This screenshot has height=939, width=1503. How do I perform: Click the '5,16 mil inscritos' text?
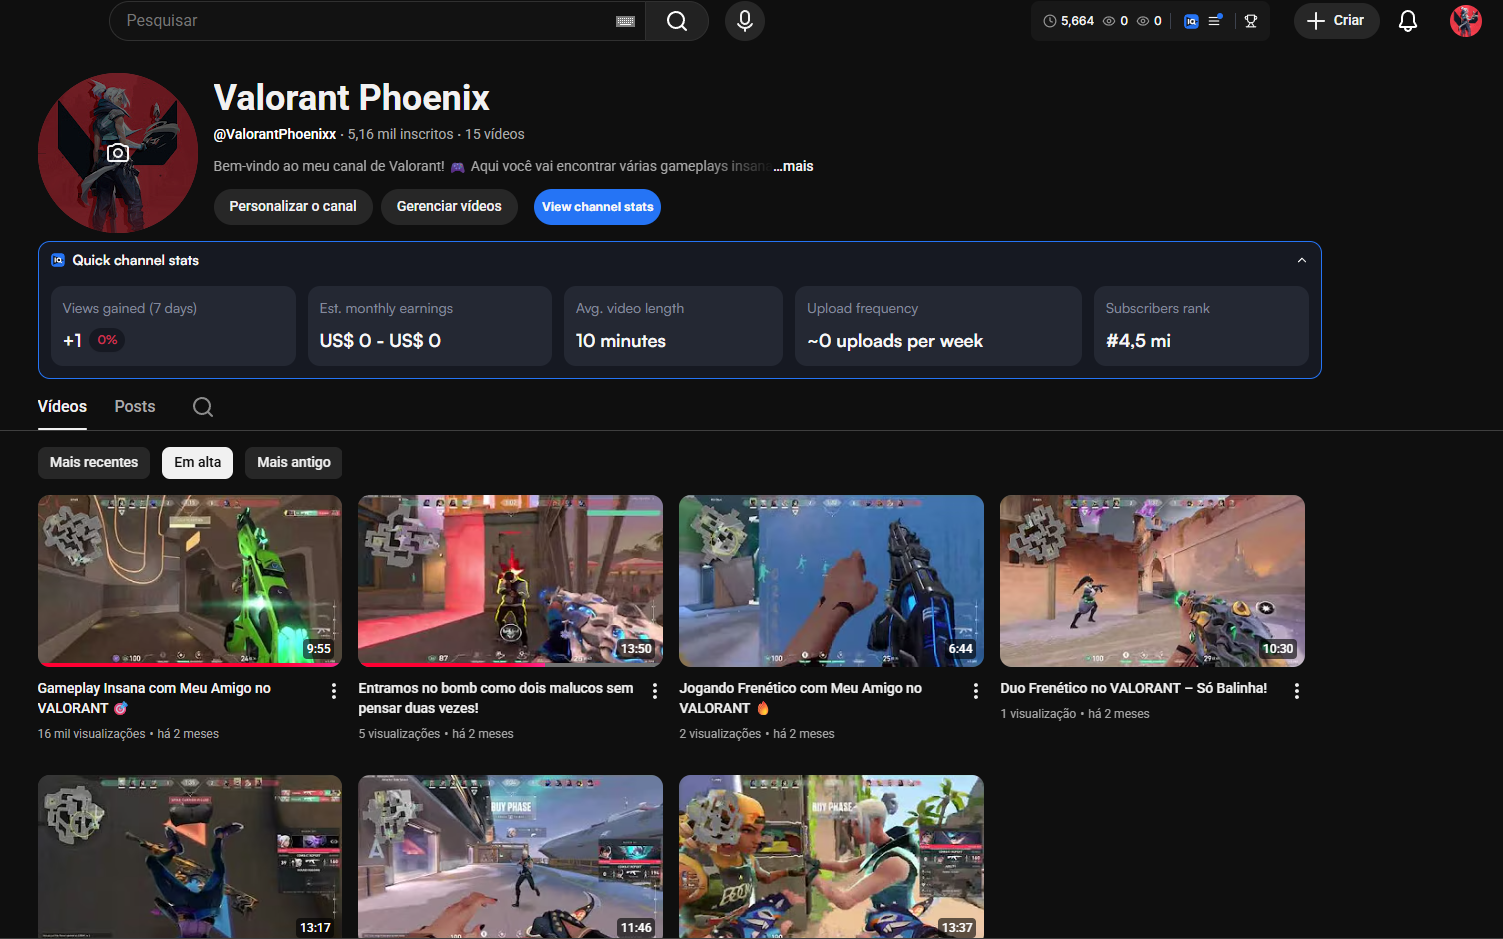tap(401, 134)
